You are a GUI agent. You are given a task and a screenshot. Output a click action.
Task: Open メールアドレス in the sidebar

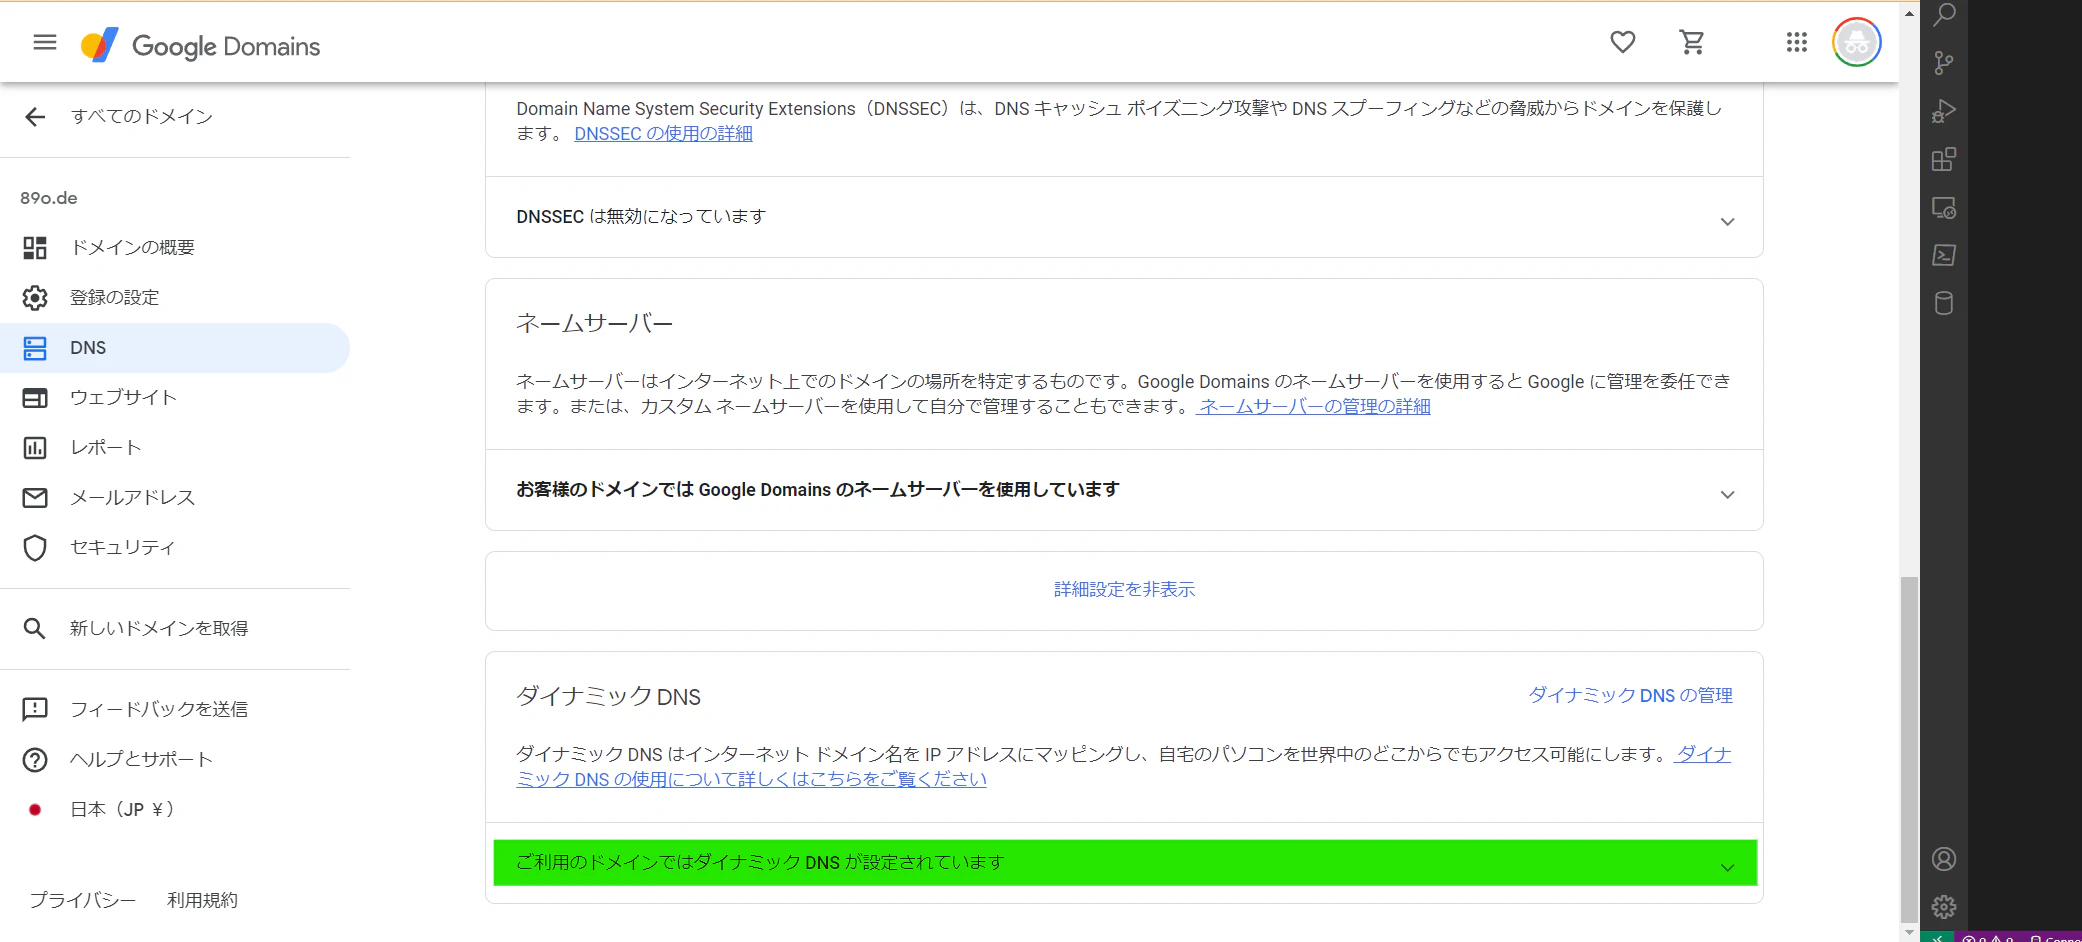175,498
